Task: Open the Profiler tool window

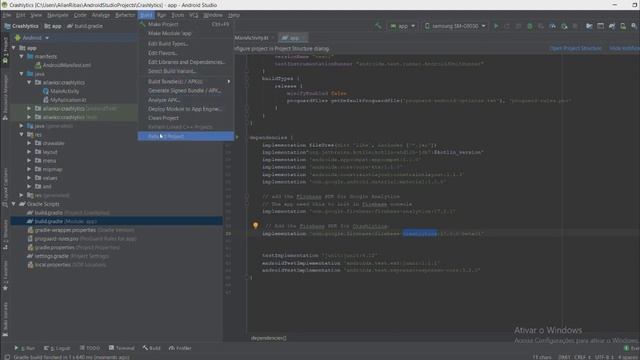Action: 180,348
